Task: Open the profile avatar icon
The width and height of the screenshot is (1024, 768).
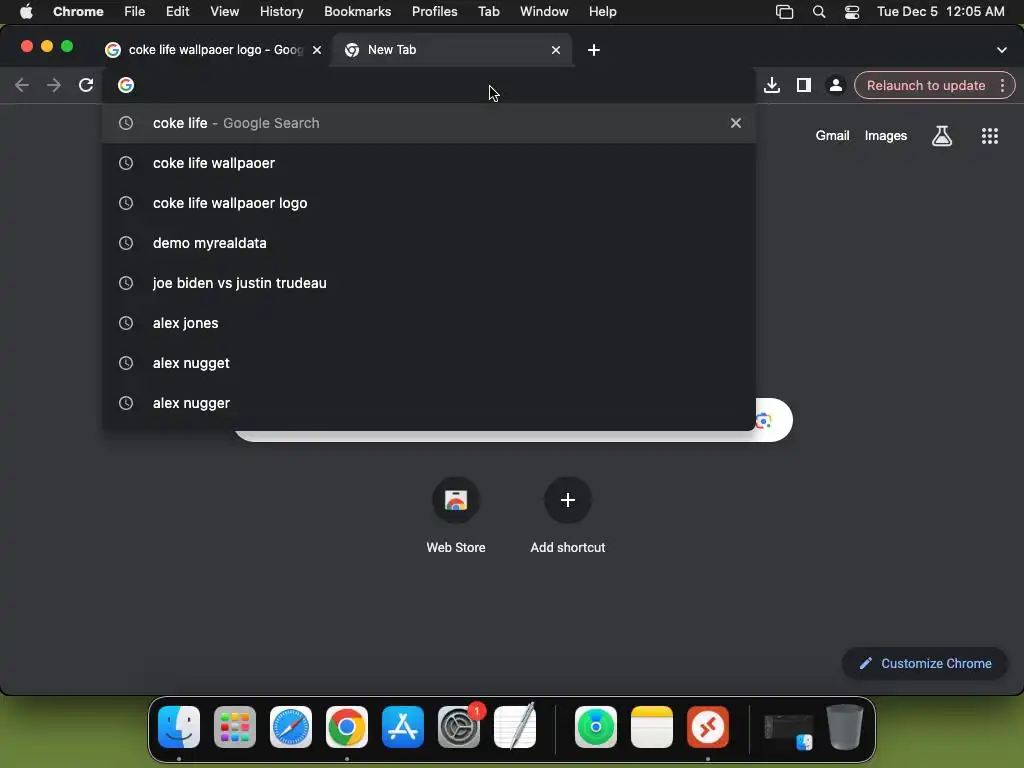Action: pos(835,85)
